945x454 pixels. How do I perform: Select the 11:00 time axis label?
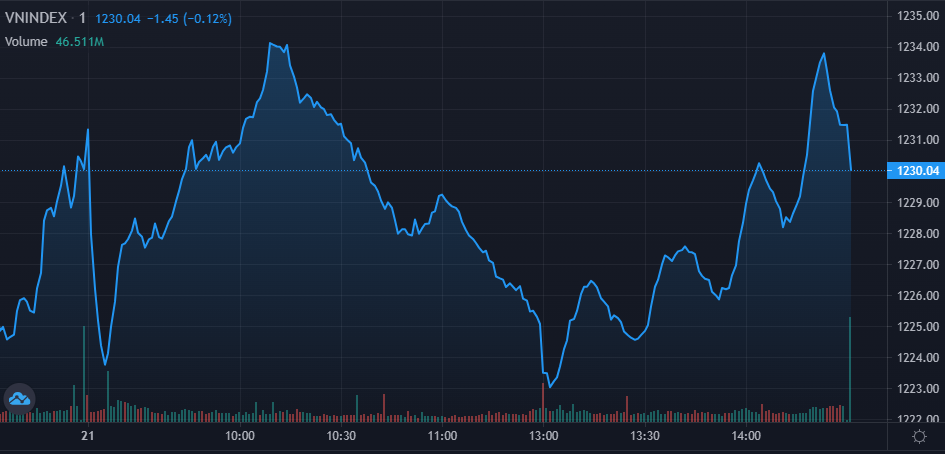coord(442,436)
